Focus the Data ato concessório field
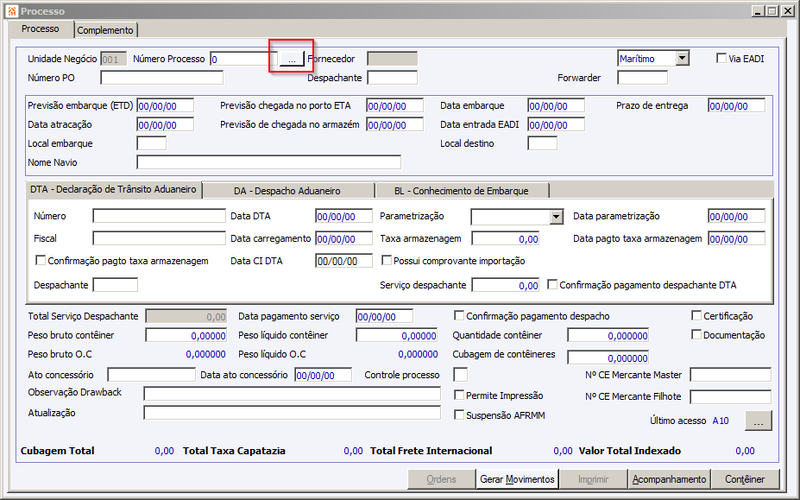The image size is (800, 500). pos(323,375)
